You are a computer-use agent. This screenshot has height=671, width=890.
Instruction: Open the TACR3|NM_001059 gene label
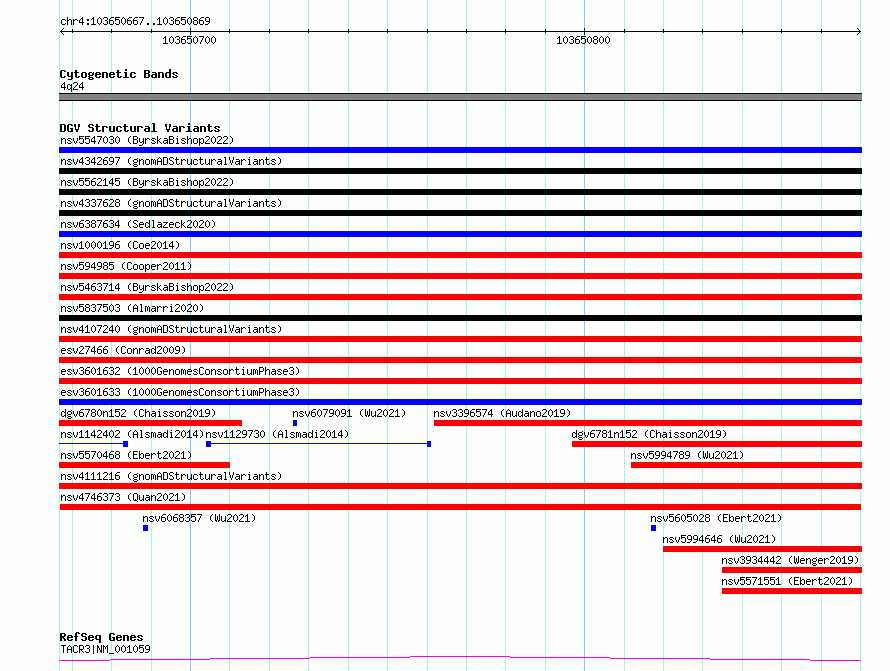(x=105, y=649)
